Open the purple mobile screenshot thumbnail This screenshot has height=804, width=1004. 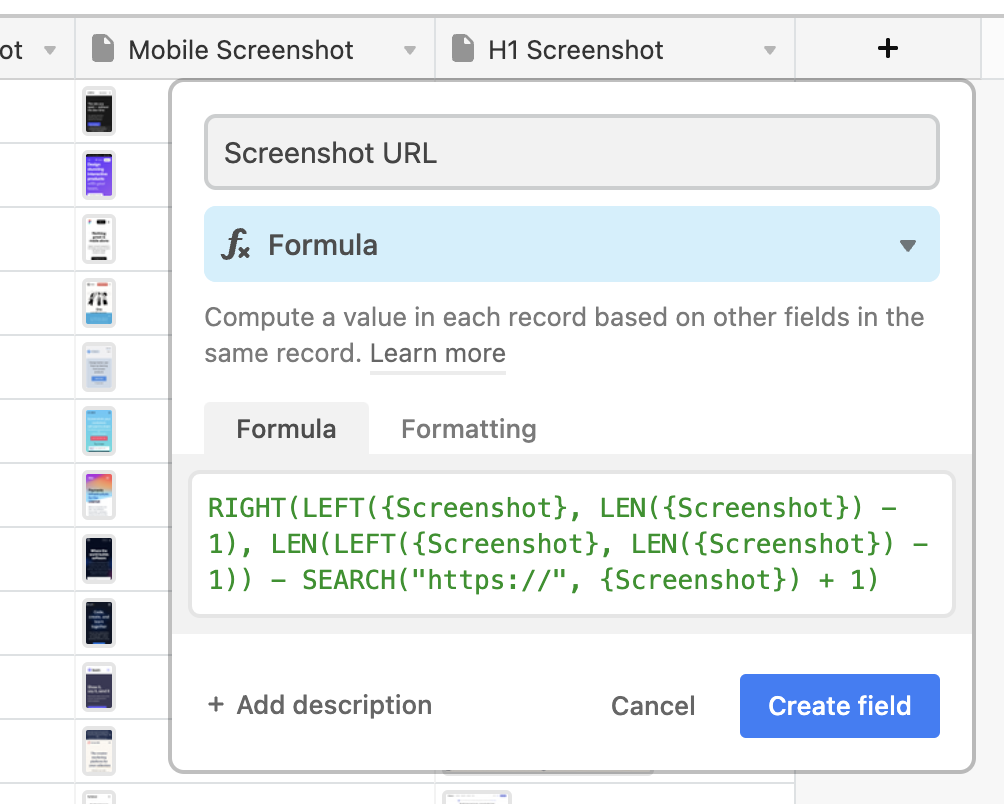pyautogui.click(x=98, y=175)
